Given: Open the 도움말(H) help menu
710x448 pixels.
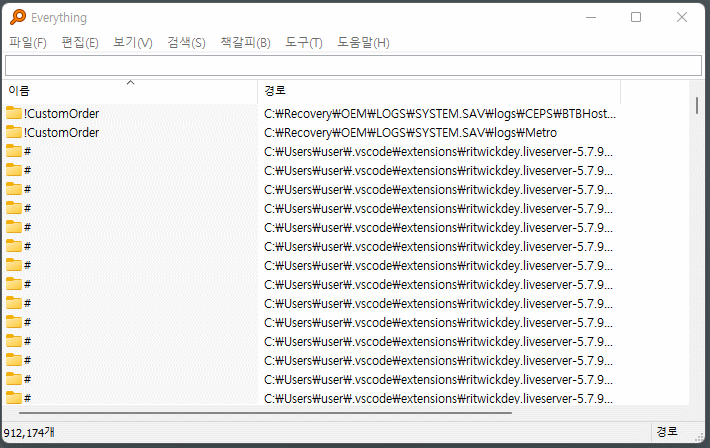Looking at the screenshot, I should [x=363, y=43].
